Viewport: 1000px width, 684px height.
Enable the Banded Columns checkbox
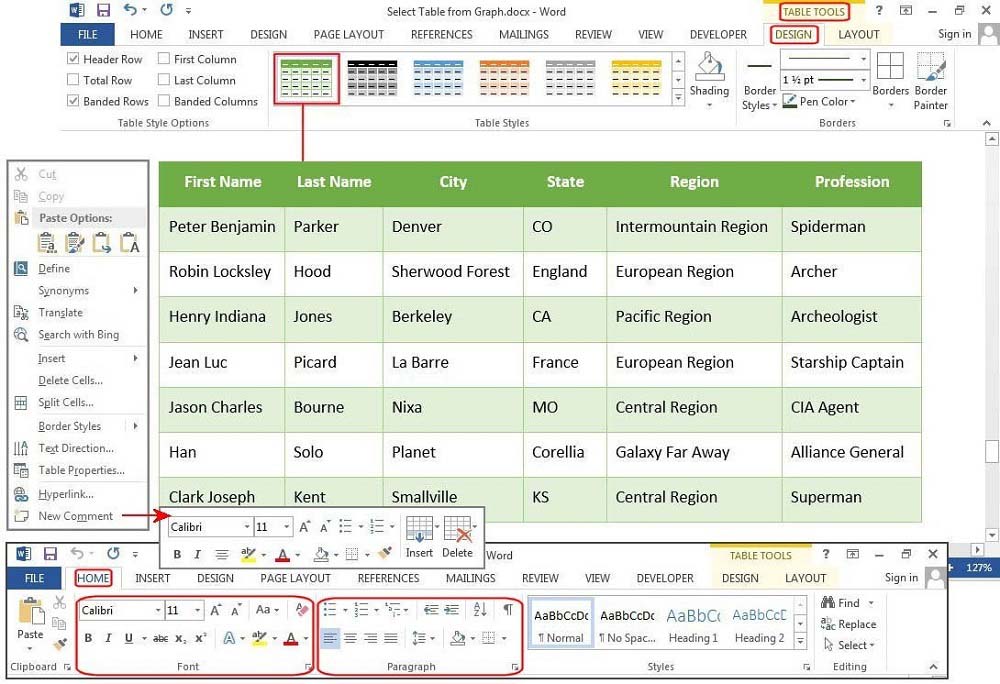click(x=164, y=101)
